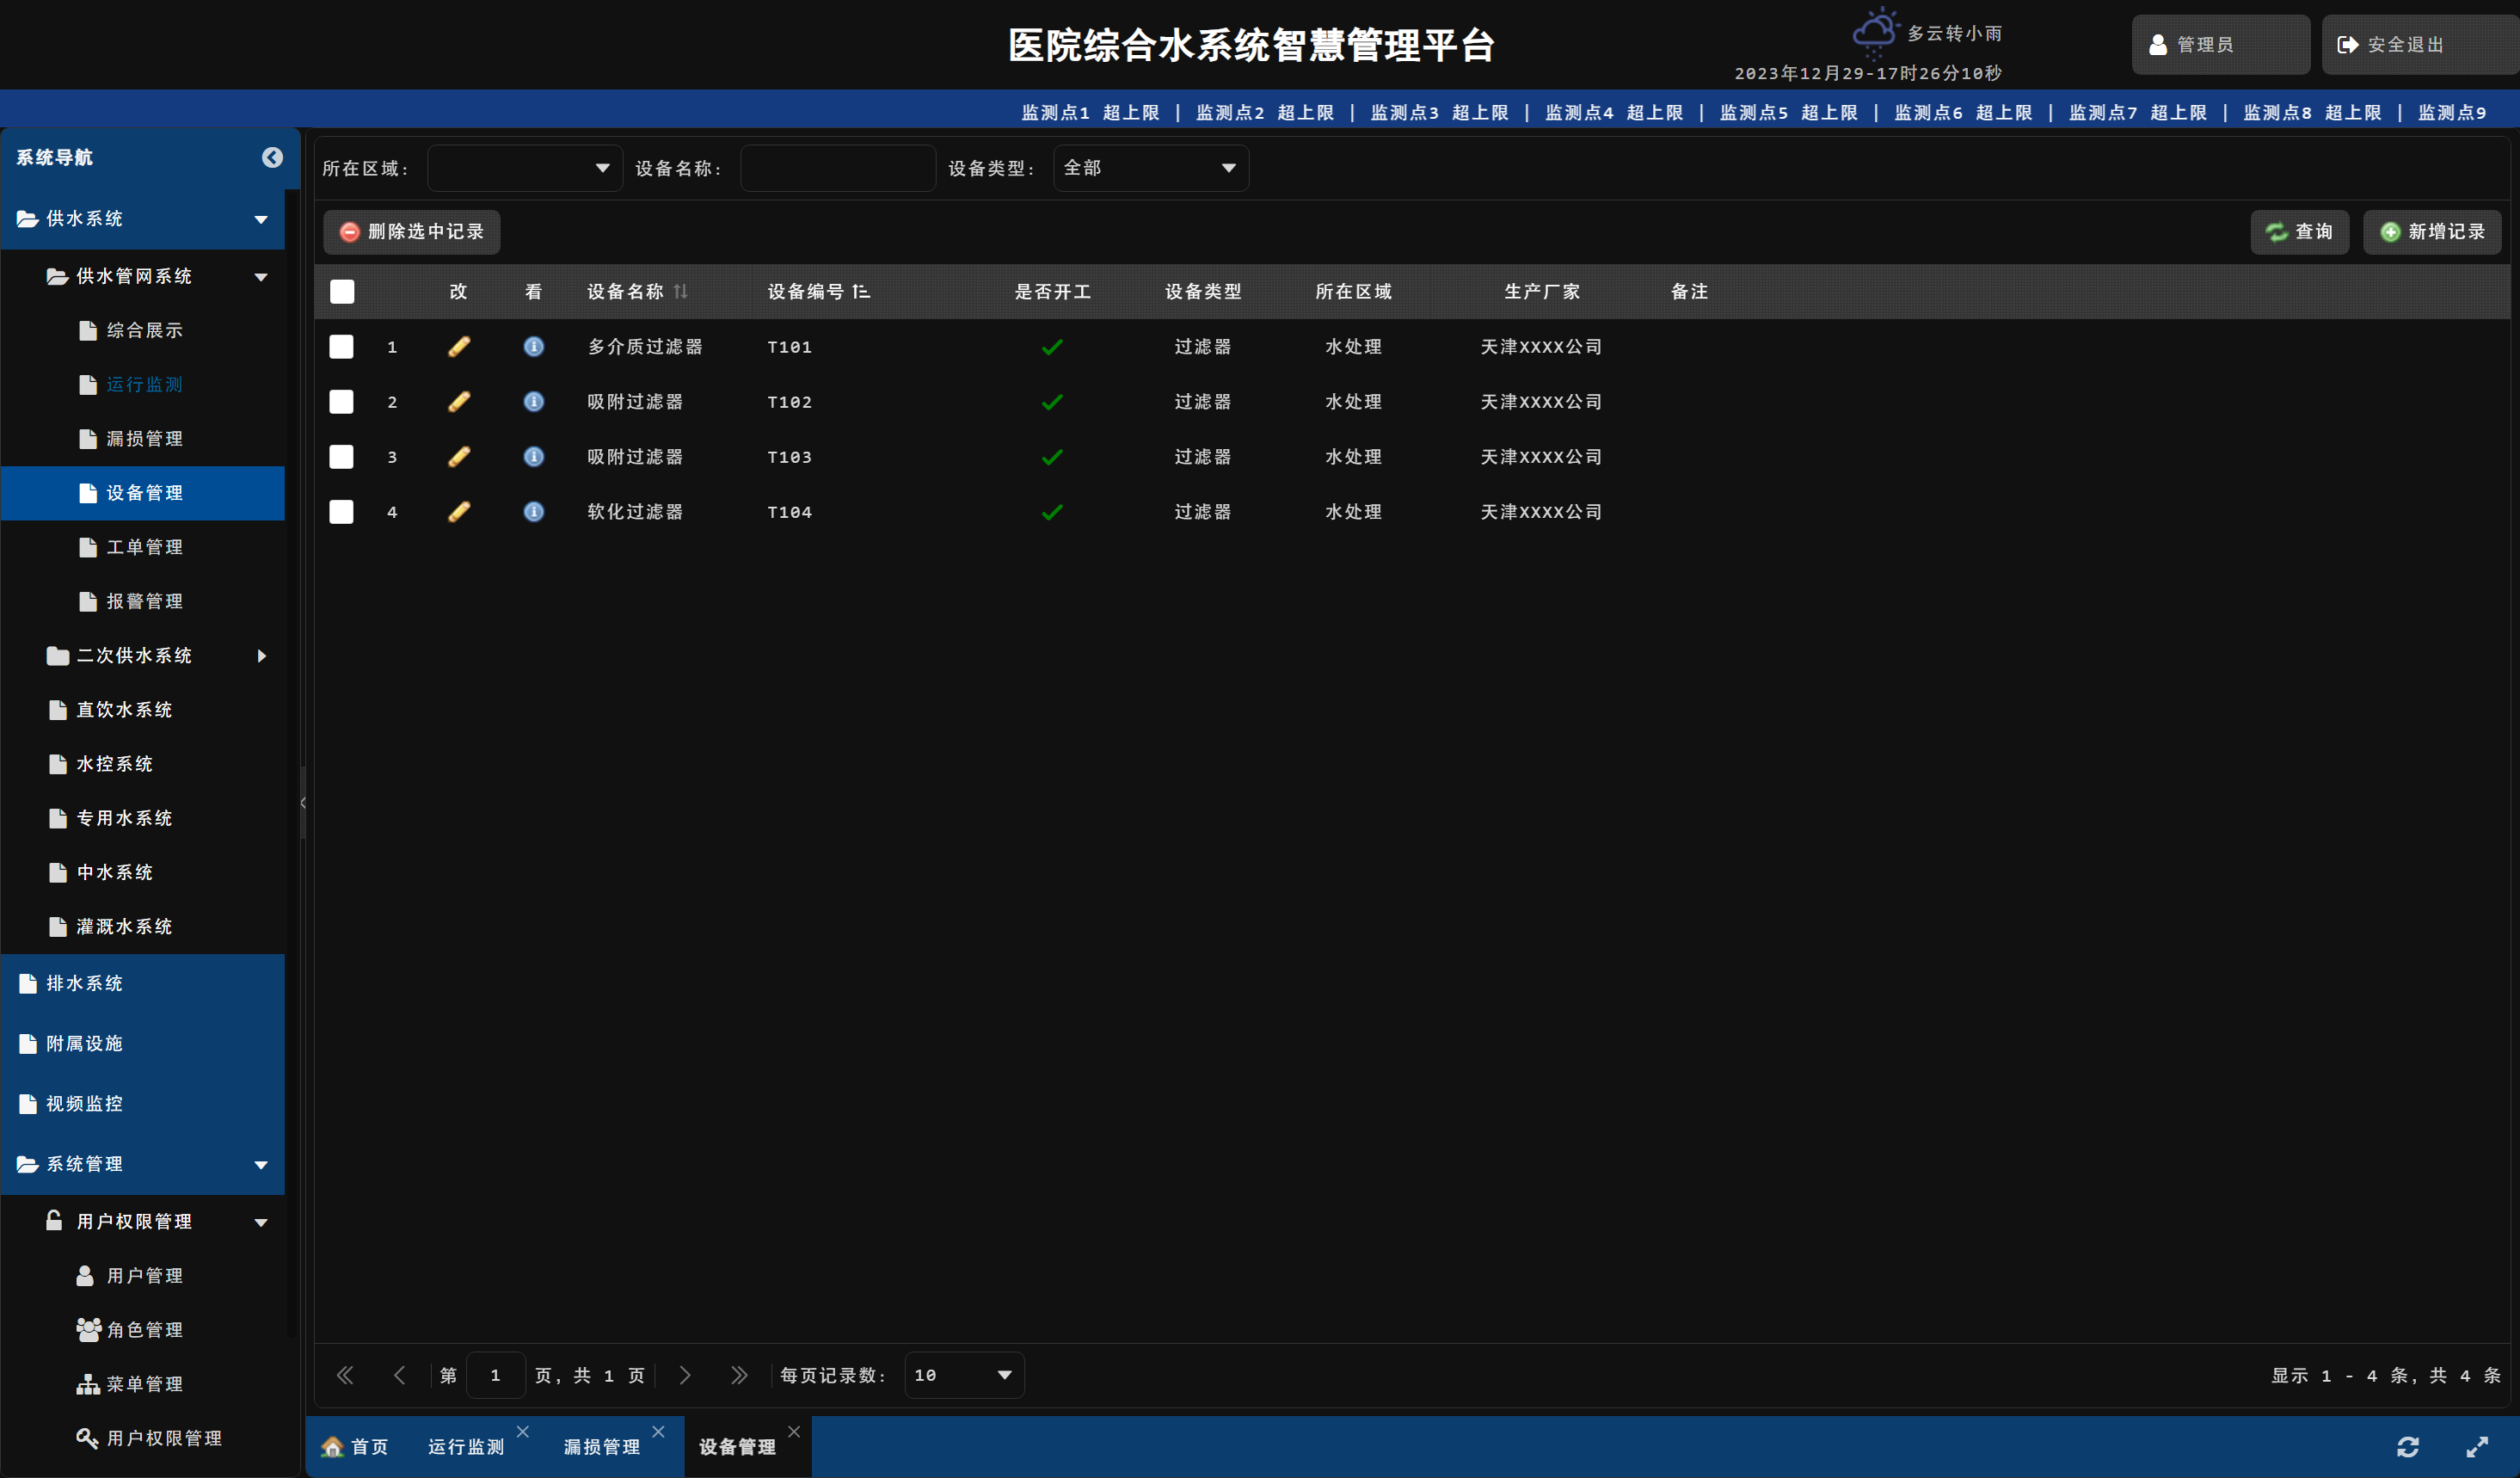Image resolution: width=2520 pixels, height=1478 pixels.
Task: Click the page number input field
Action: [x=496, y=1376]
